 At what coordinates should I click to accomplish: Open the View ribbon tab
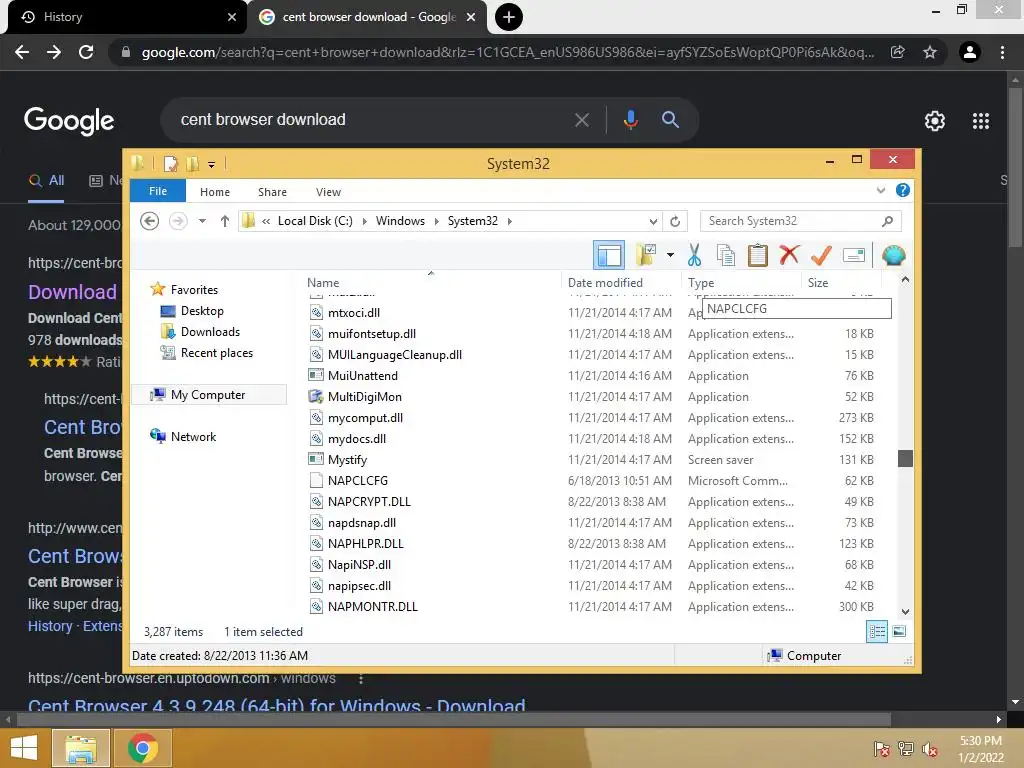328,192
